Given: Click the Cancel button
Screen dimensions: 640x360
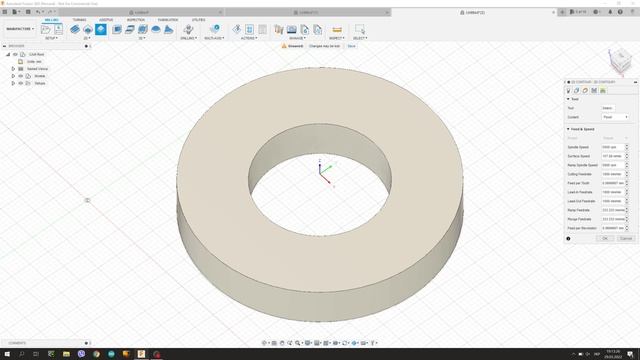Looking at the screenshot, I should (626, 238).
